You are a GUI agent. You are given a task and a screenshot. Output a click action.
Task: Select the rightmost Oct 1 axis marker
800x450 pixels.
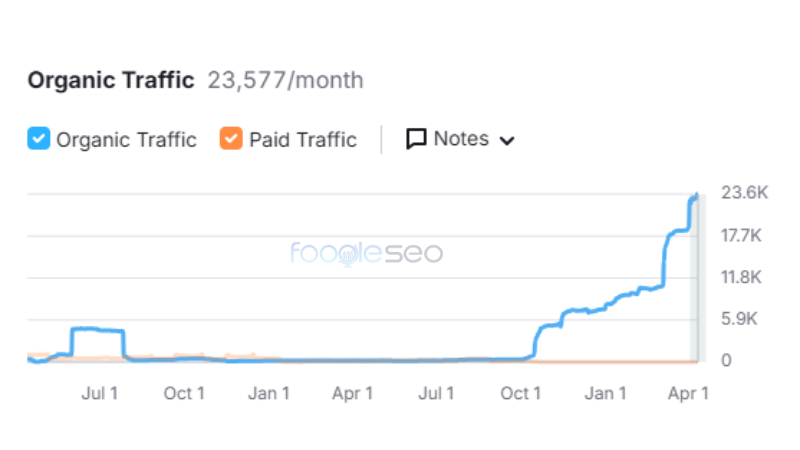[520, 393]
